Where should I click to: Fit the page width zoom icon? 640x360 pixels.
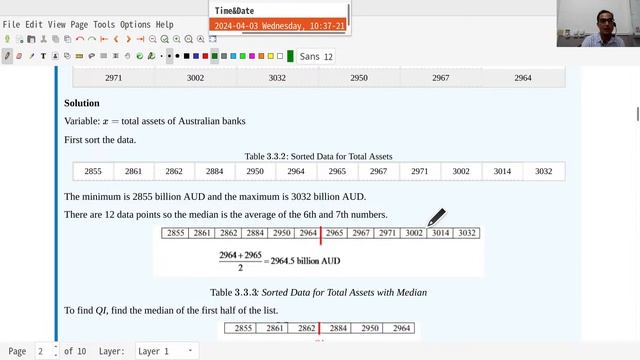164,39
